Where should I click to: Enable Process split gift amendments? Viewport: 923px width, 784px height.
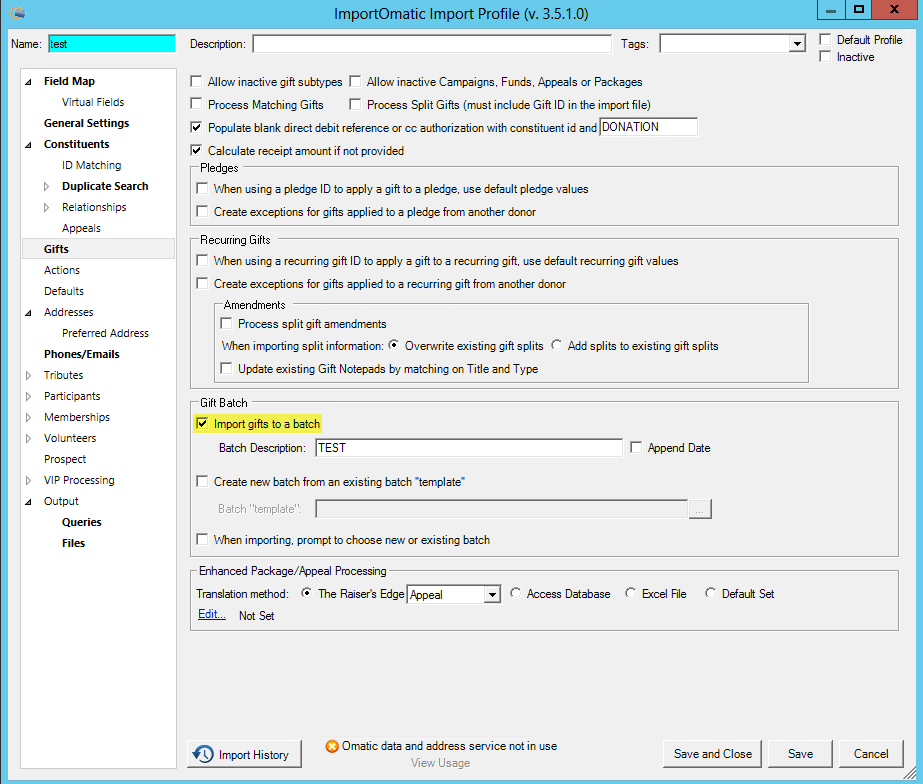(226, 322)
